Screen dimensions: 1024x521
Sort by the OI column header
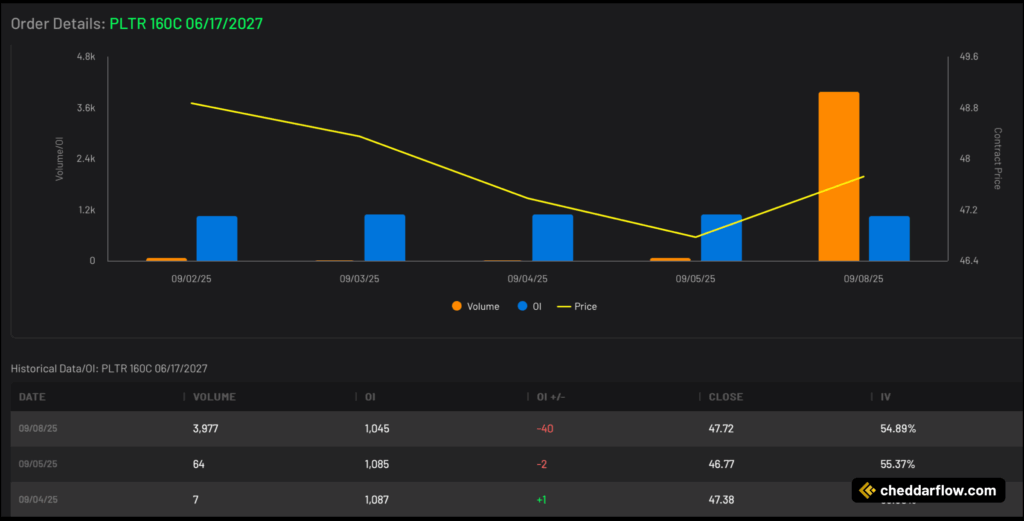[370, 397]
